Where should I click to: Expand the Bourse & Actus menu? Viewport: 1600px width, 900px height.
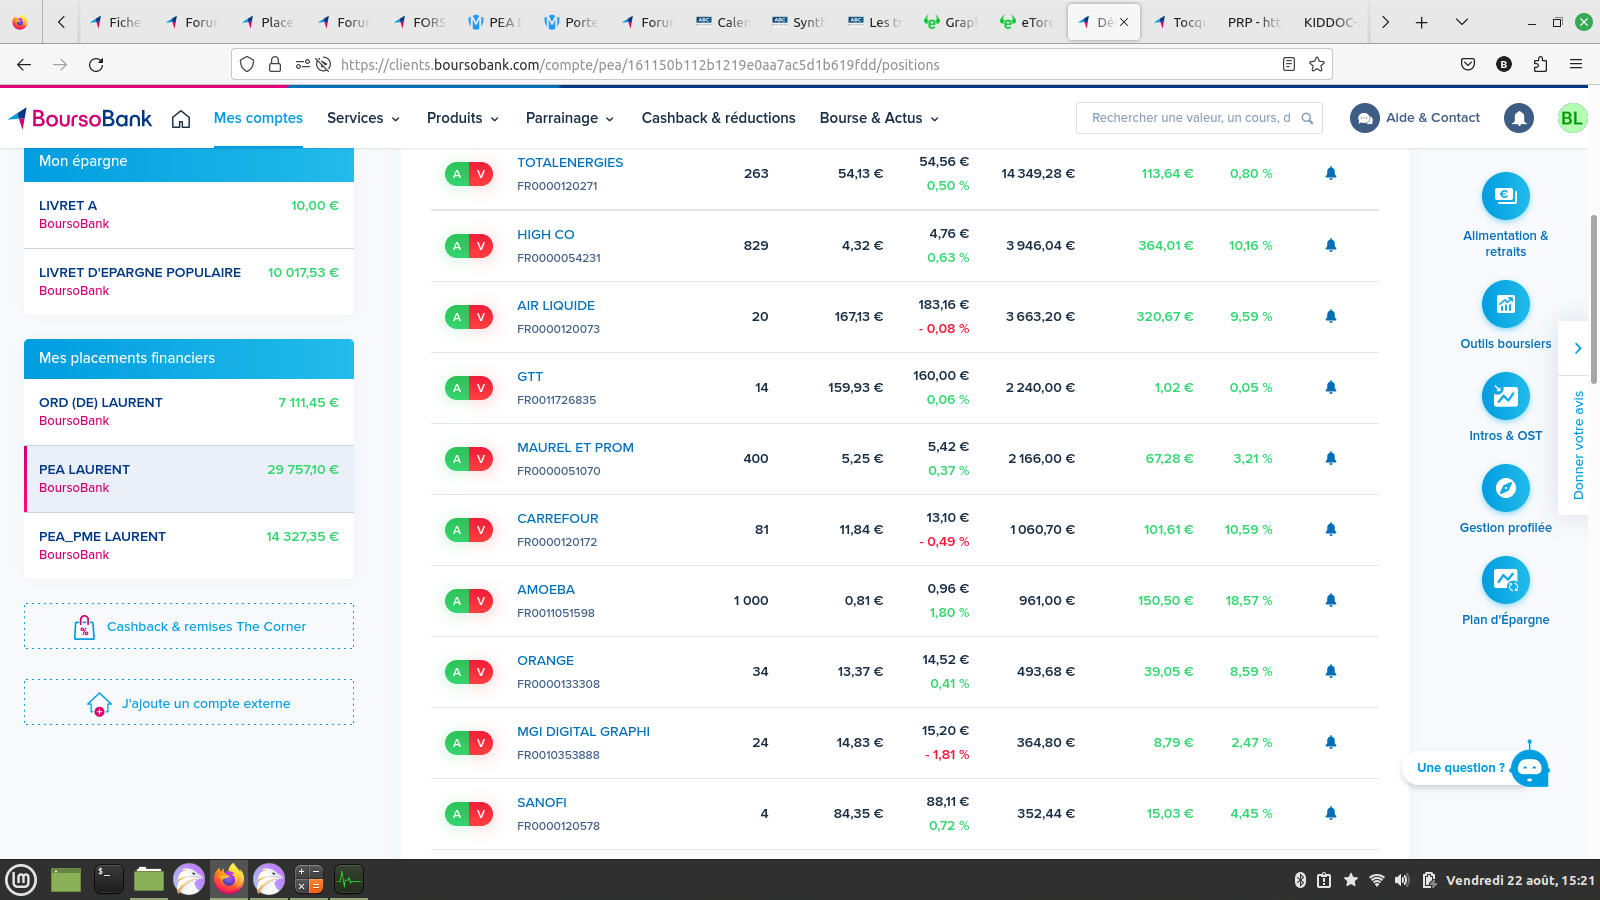click(879, 118)
